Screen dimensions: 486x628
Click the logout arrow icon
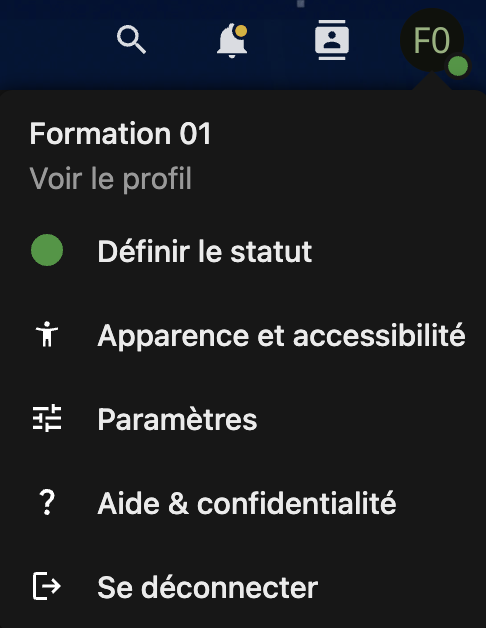pos(46,586)
